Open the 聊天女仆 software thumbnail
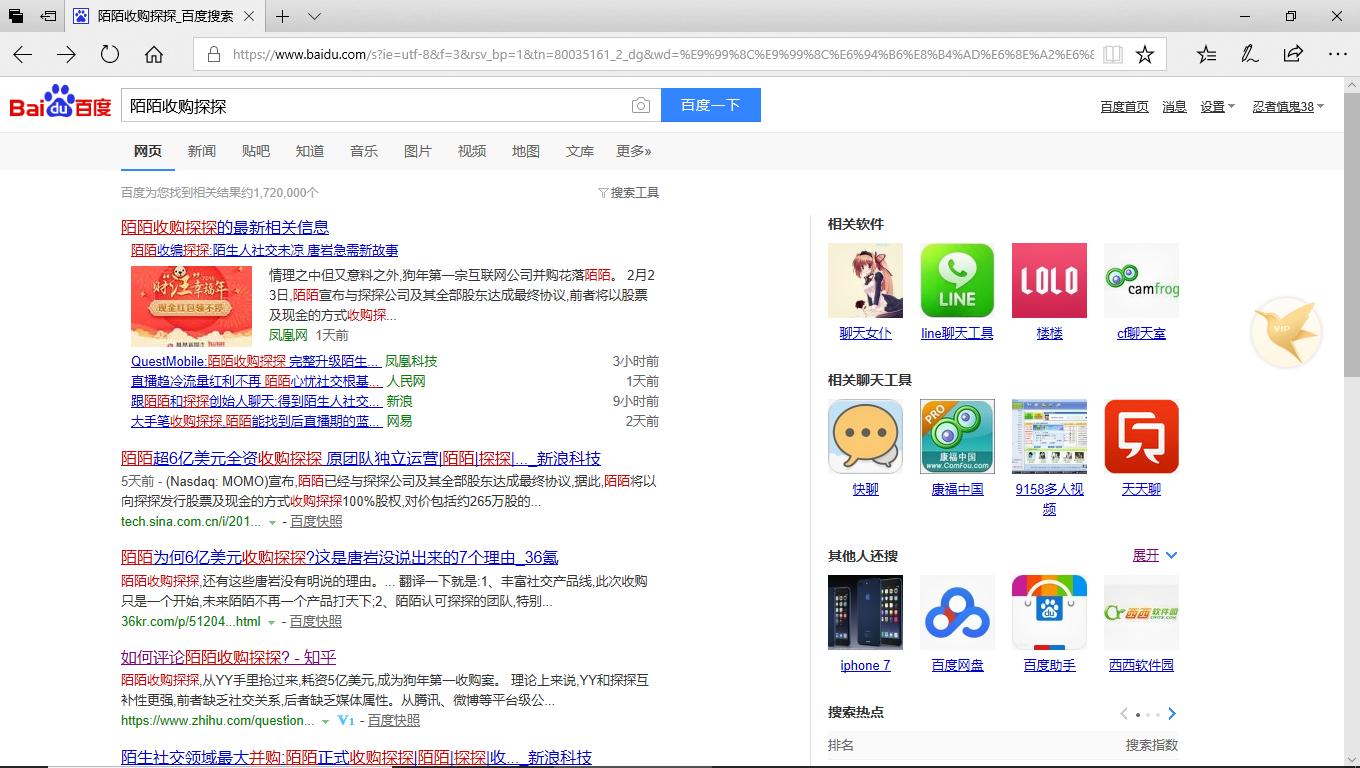Viewport: 1360px width, 768px height. point(865,280)
